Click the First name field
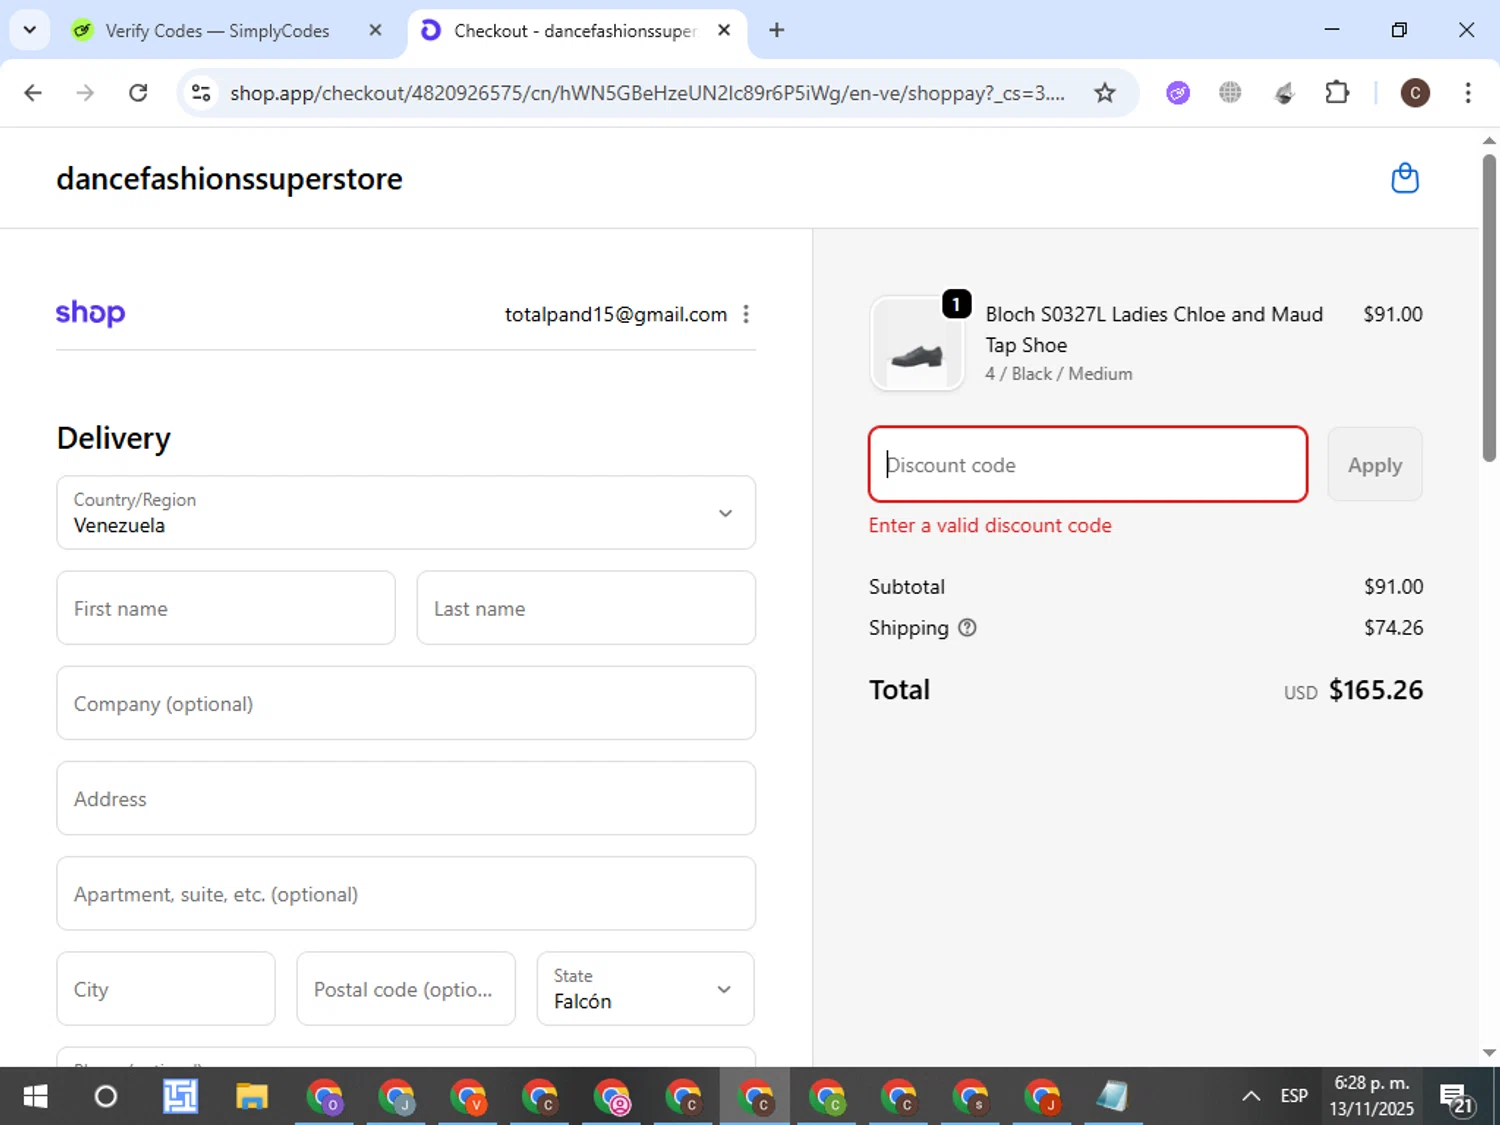 pos(226,608)
